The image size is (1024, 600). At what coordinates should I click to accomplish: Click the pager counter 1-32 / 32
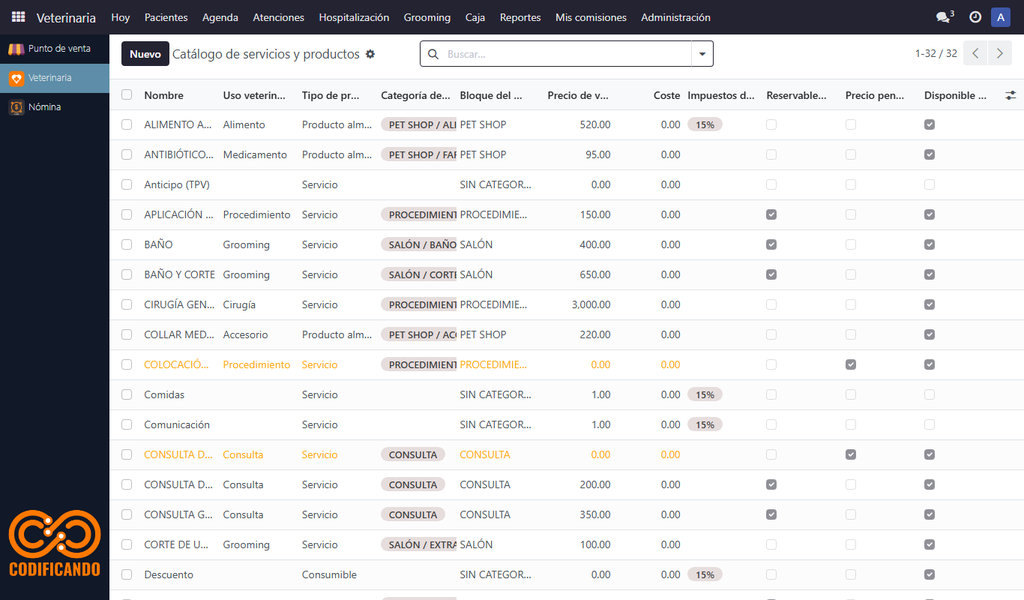point(936,54)
